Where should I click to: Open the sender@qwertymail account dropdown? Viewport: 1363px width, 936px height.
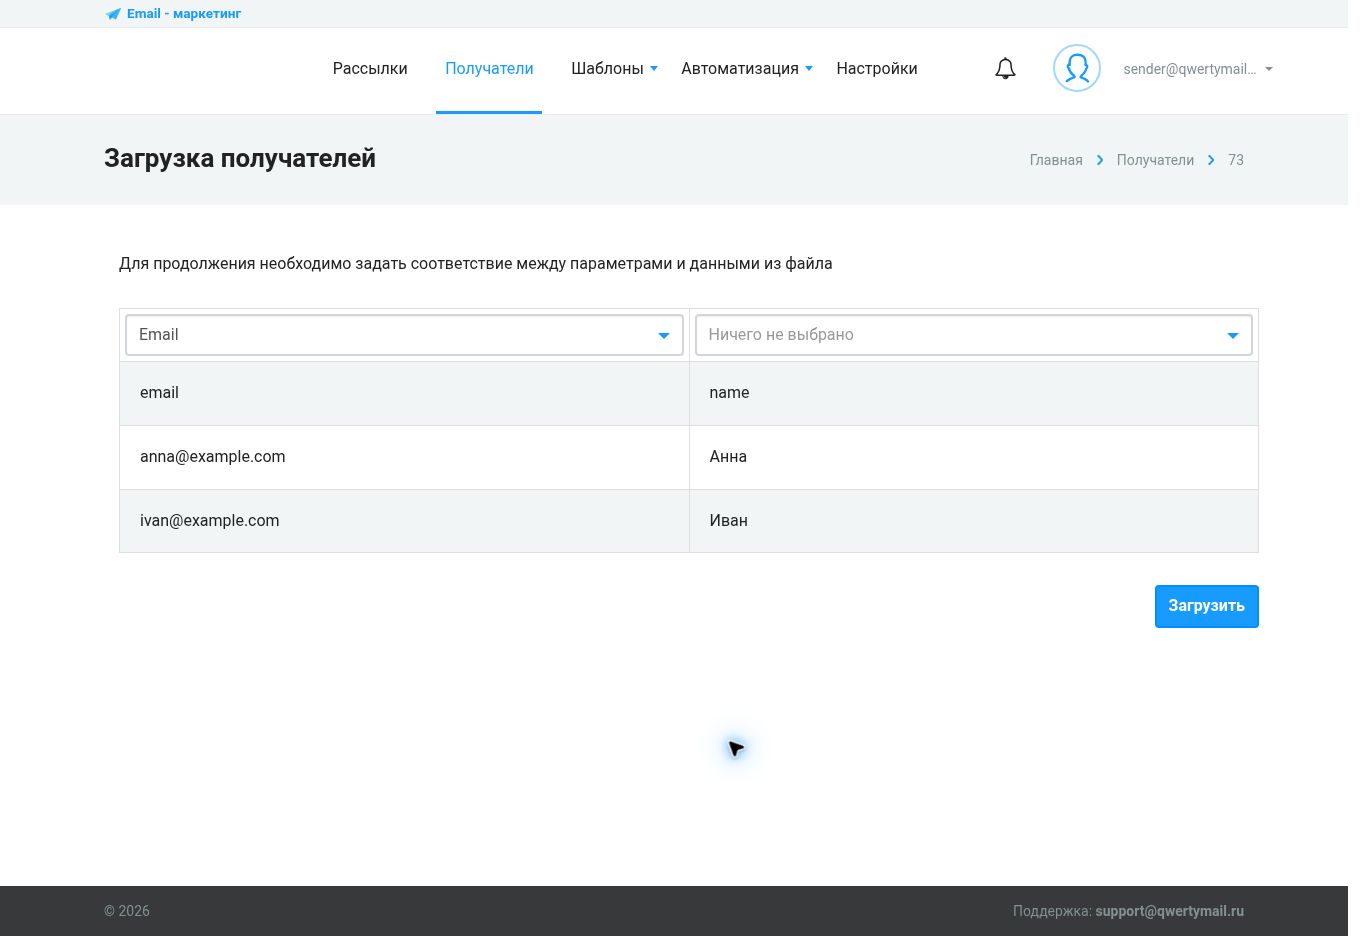point(1198,69)
